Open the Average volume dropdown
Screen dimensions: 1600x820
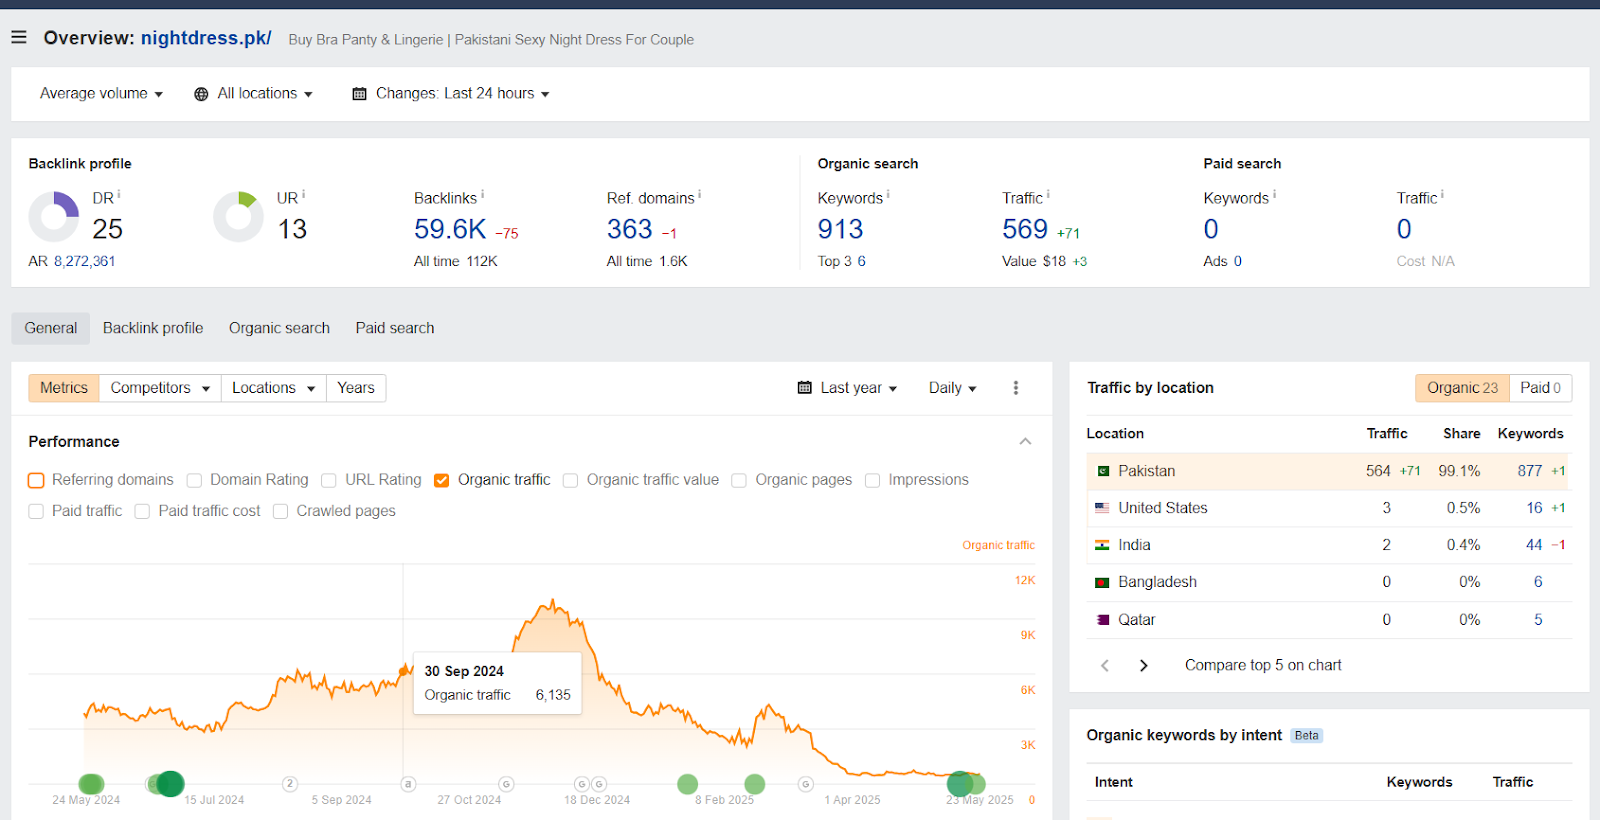click(x=101, y=94)
